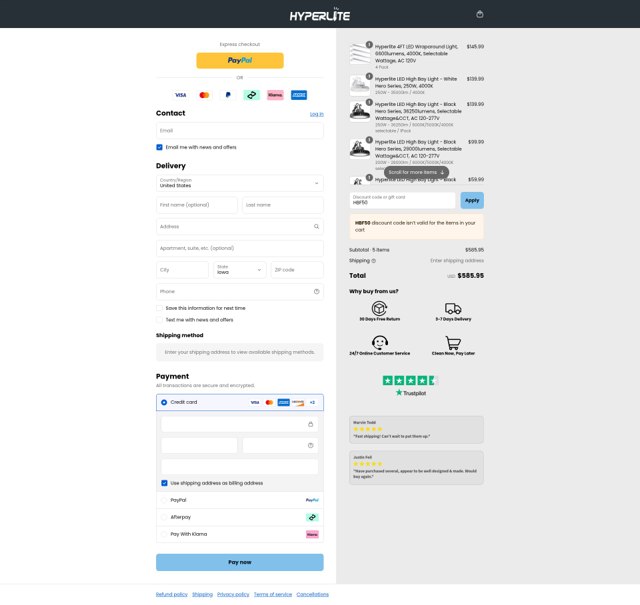Viewport: 640px width, 605px height.
Task: Open the State dropdown showing Iowa
Action: [240, 270]
